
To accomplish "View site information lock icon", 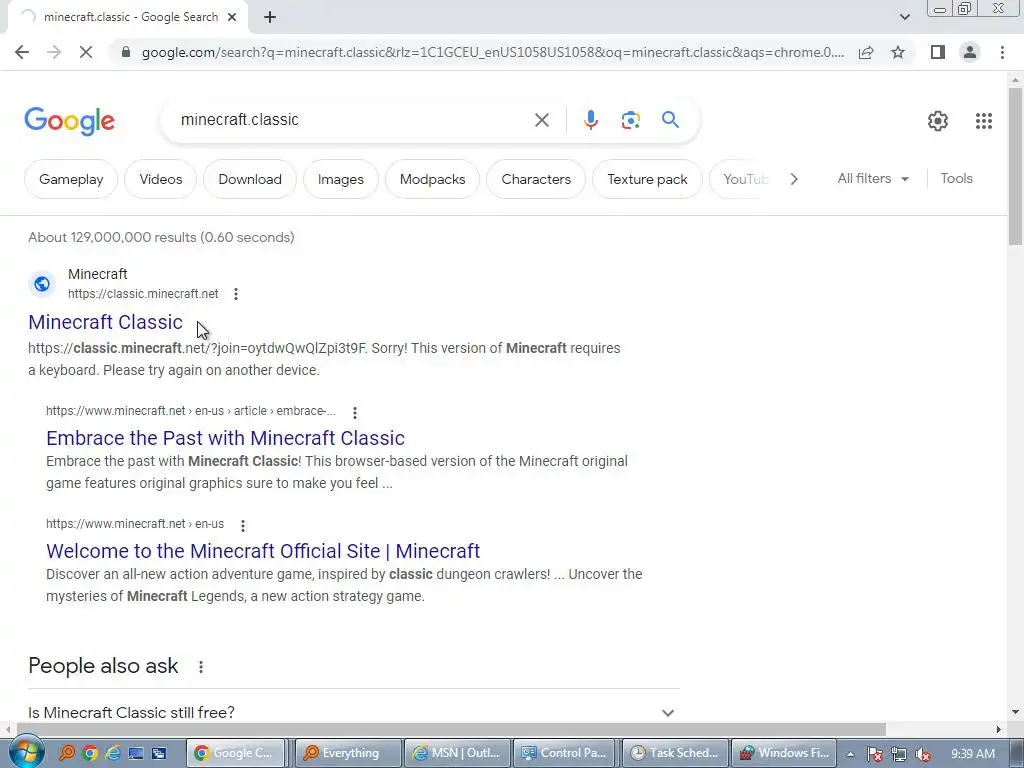I will (x=126, y=52).
